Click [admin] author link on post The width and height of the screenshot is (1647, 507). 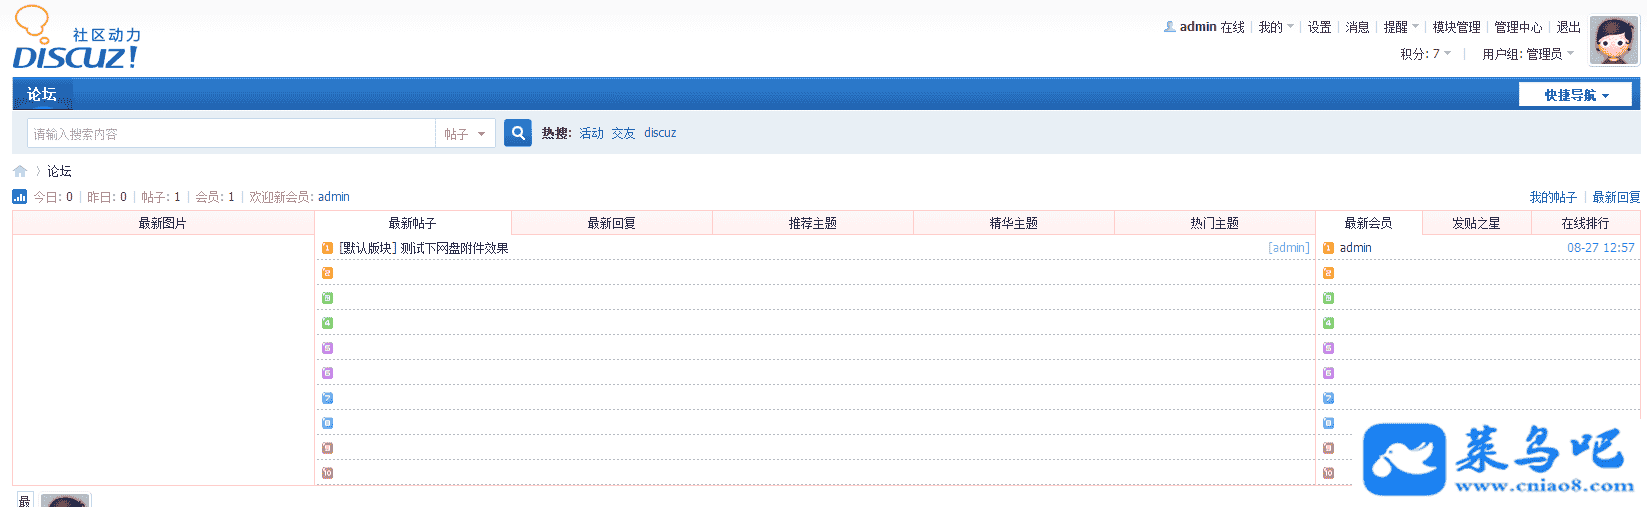(1289, 248)
